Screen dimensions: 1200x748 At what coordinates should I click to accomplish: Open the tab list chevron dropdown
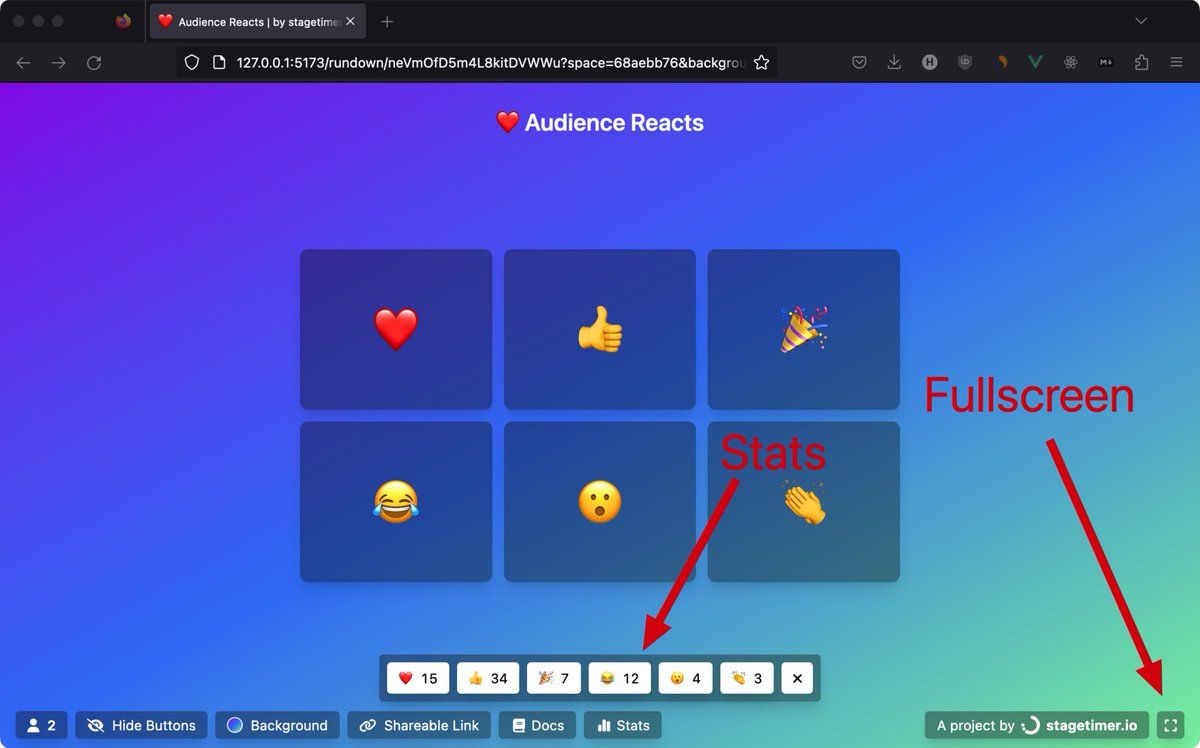click(1141, 21)
